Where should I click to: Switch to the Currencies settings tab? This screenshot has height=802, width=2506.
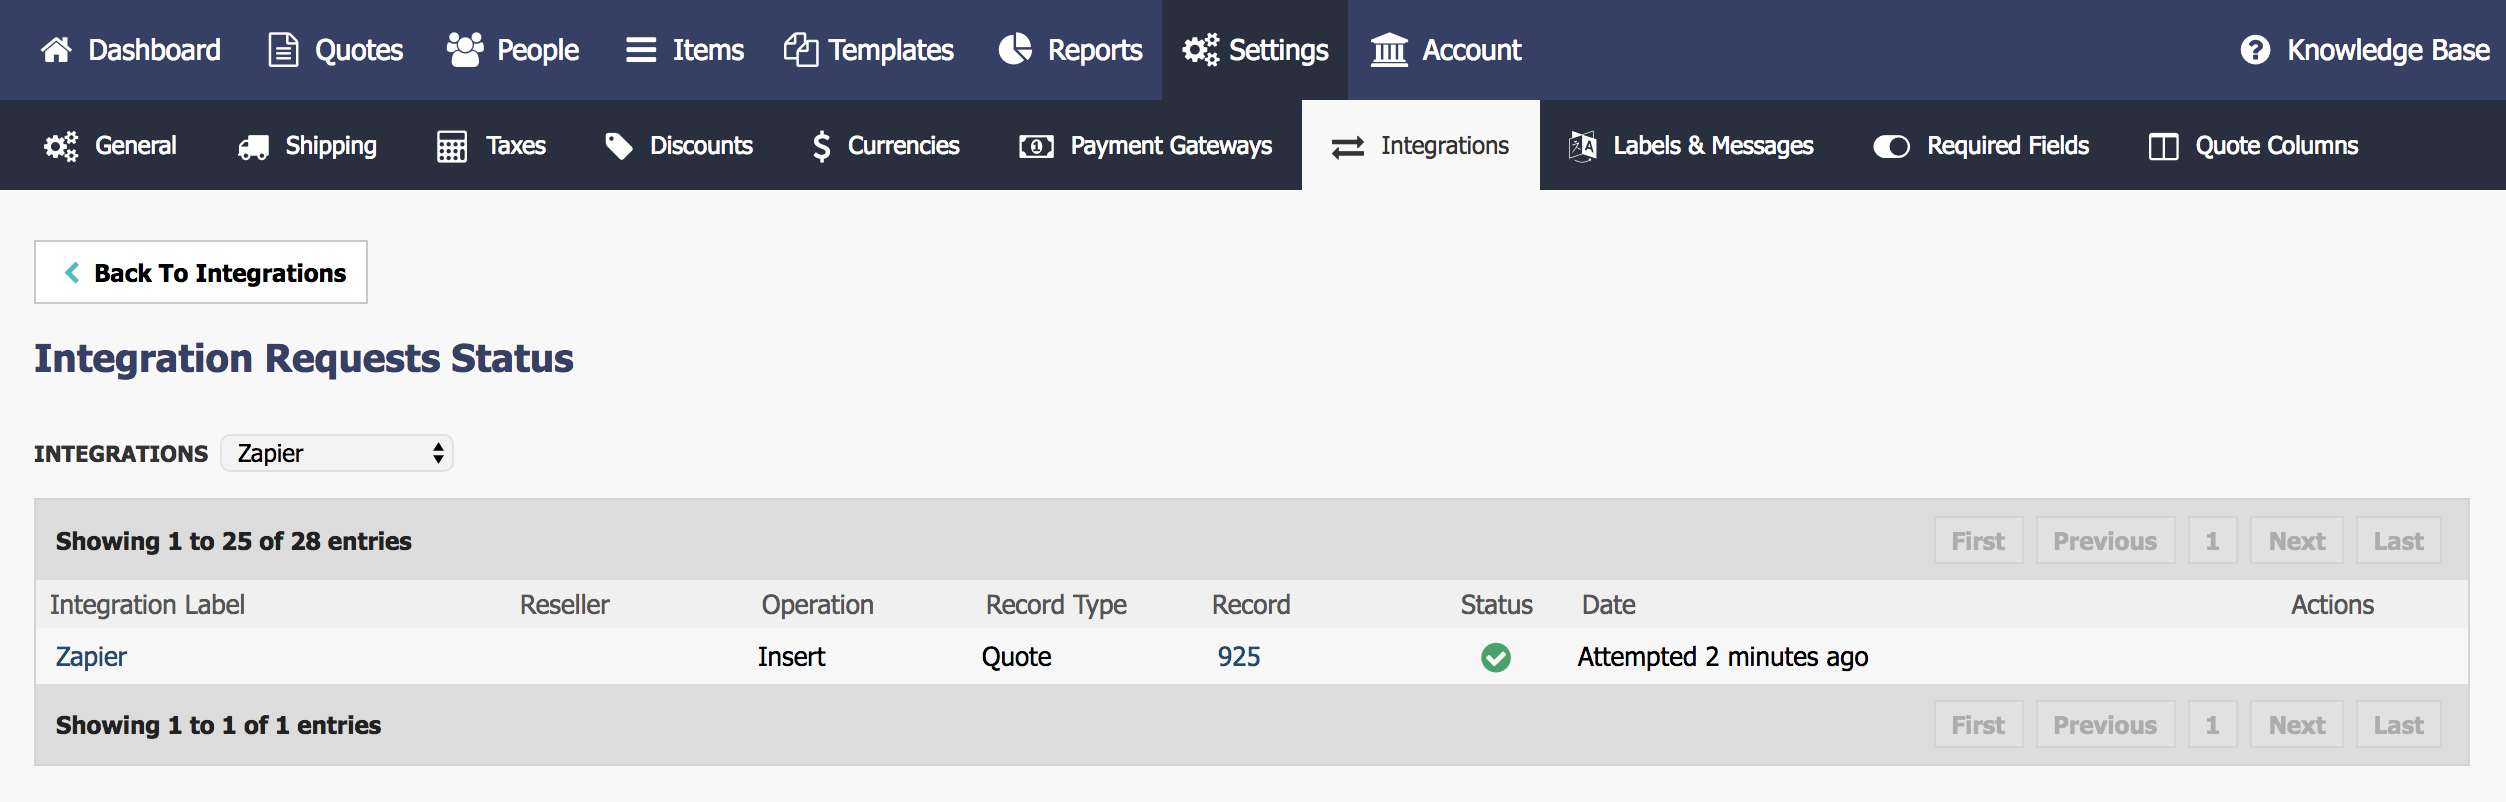(886, 146)
